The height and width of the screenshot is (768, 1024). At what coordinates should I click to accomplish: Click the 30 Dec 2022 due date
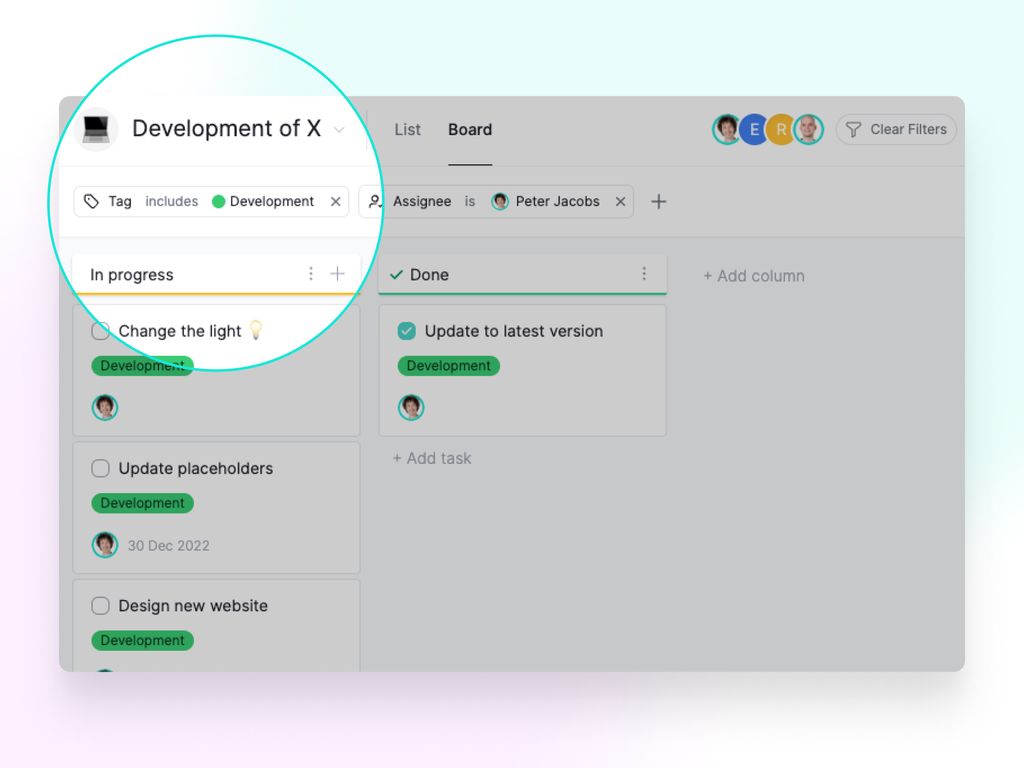pyautogui.click(x=168, y=546)
